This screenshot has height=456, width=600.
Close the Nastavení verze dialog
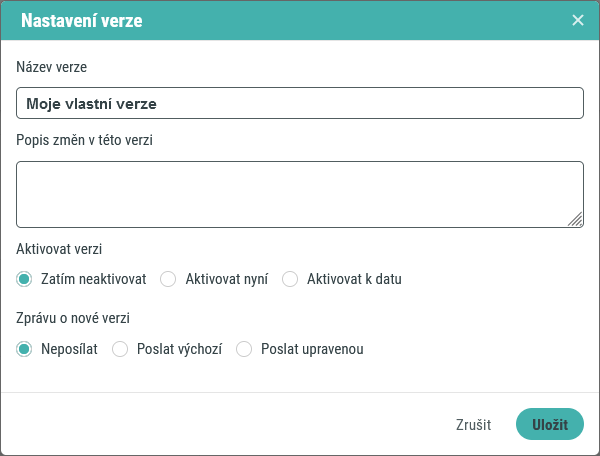577,20
